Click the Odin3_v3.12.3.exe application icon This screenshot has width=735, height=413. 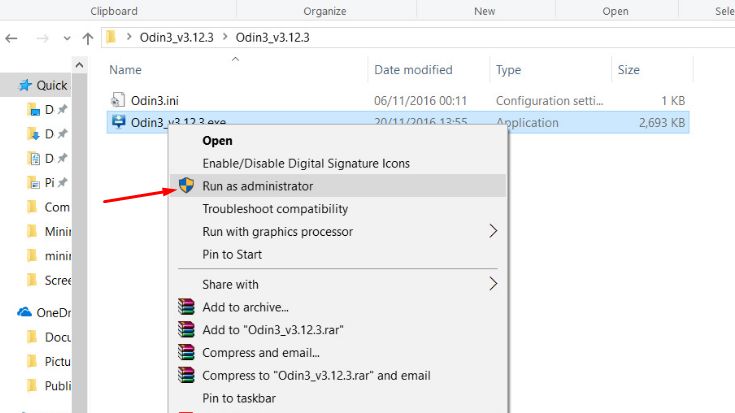click(x=119, y=123)
